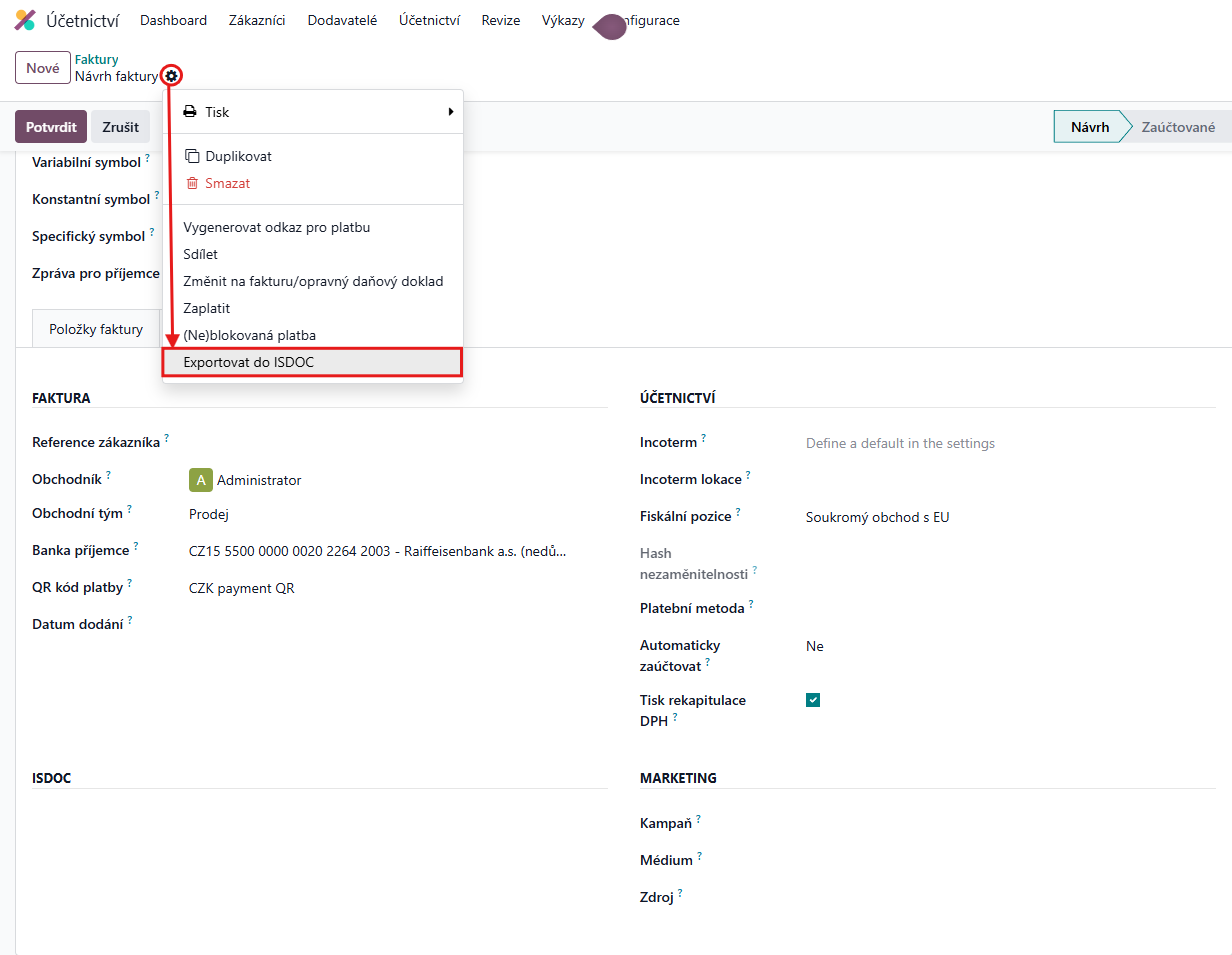Show help tooltip for Incoterm
The image size is (1232, 955).
click(x=704, y=438)
